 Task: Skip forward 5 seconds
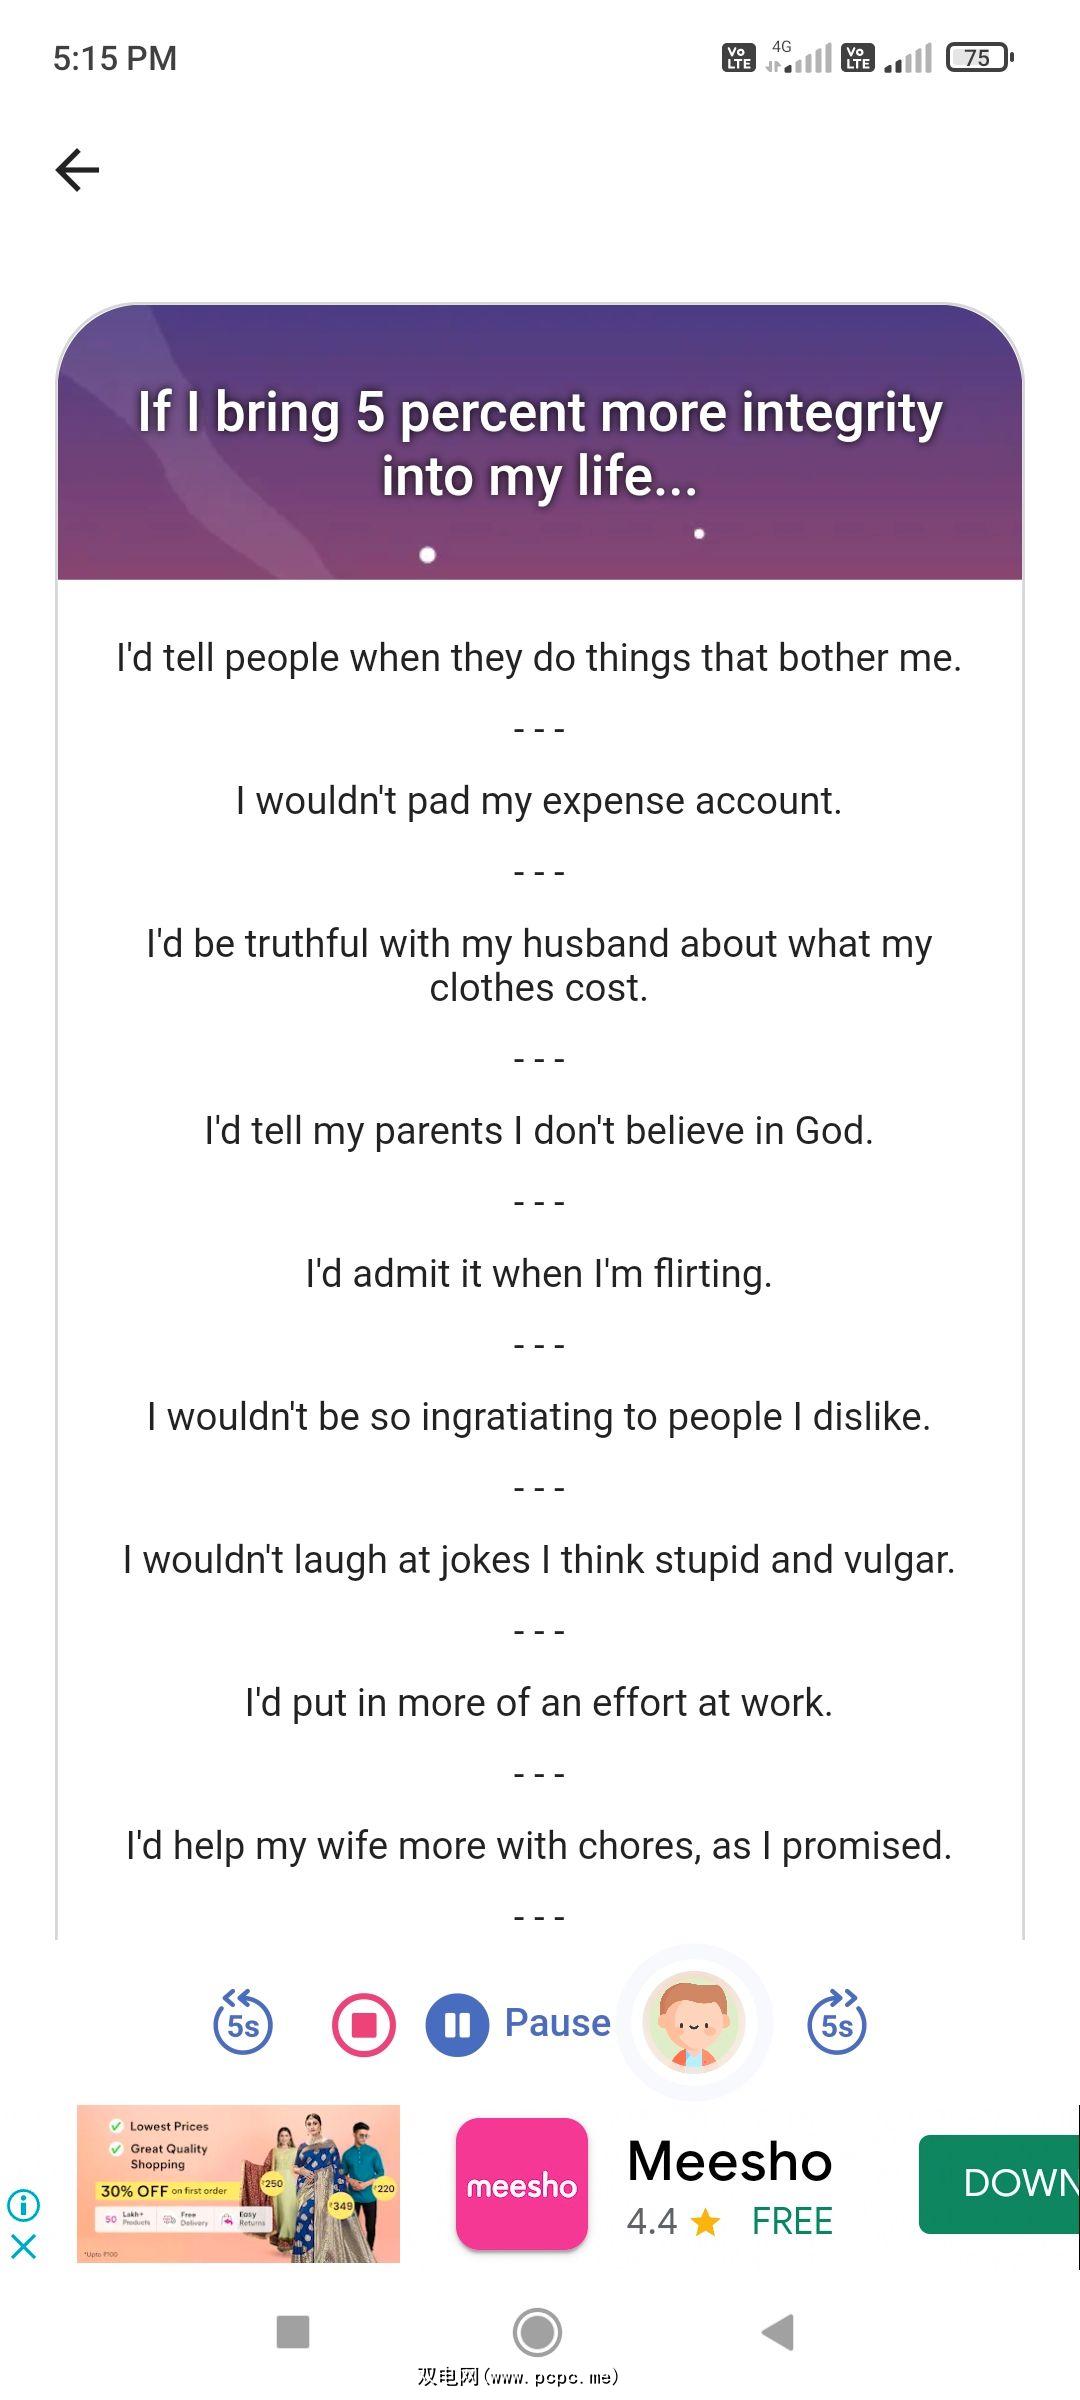pyautogui.click(x=837, y=2022)
